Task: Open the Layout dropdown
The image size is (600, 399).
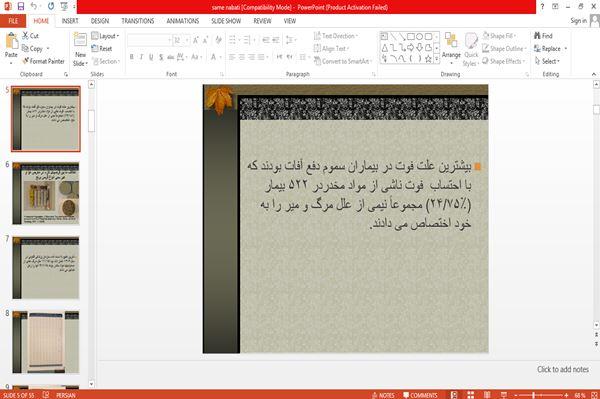Action: click(x=105, y=36)
